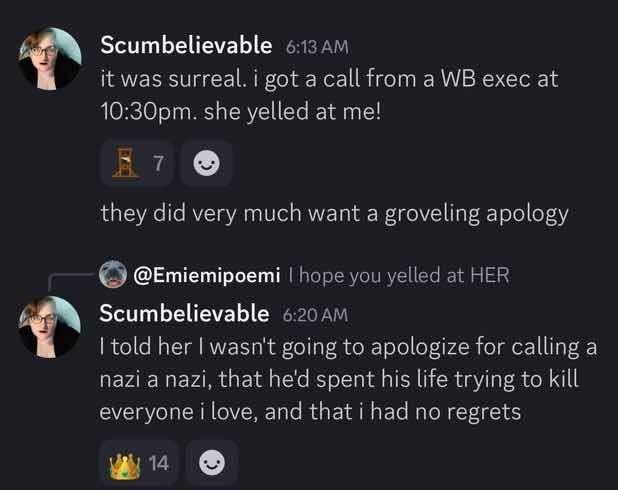Jump to the quoted 'I hope you yelled at HER' message
The width and height of the screenshot is (618, 490).
click(x=399, y=275)
